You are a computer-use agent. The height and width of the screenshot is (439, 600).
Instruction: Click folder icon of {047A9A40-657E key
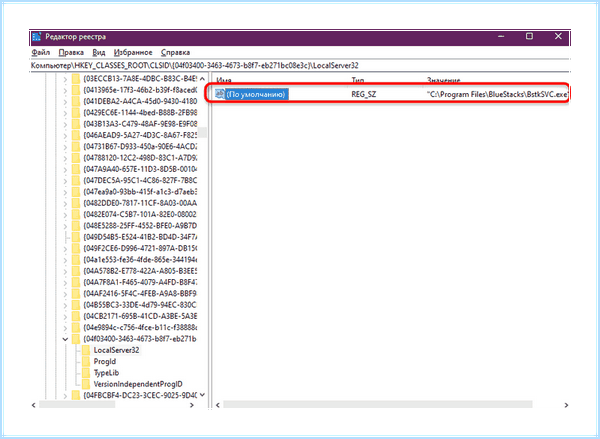tap(76, 169)
